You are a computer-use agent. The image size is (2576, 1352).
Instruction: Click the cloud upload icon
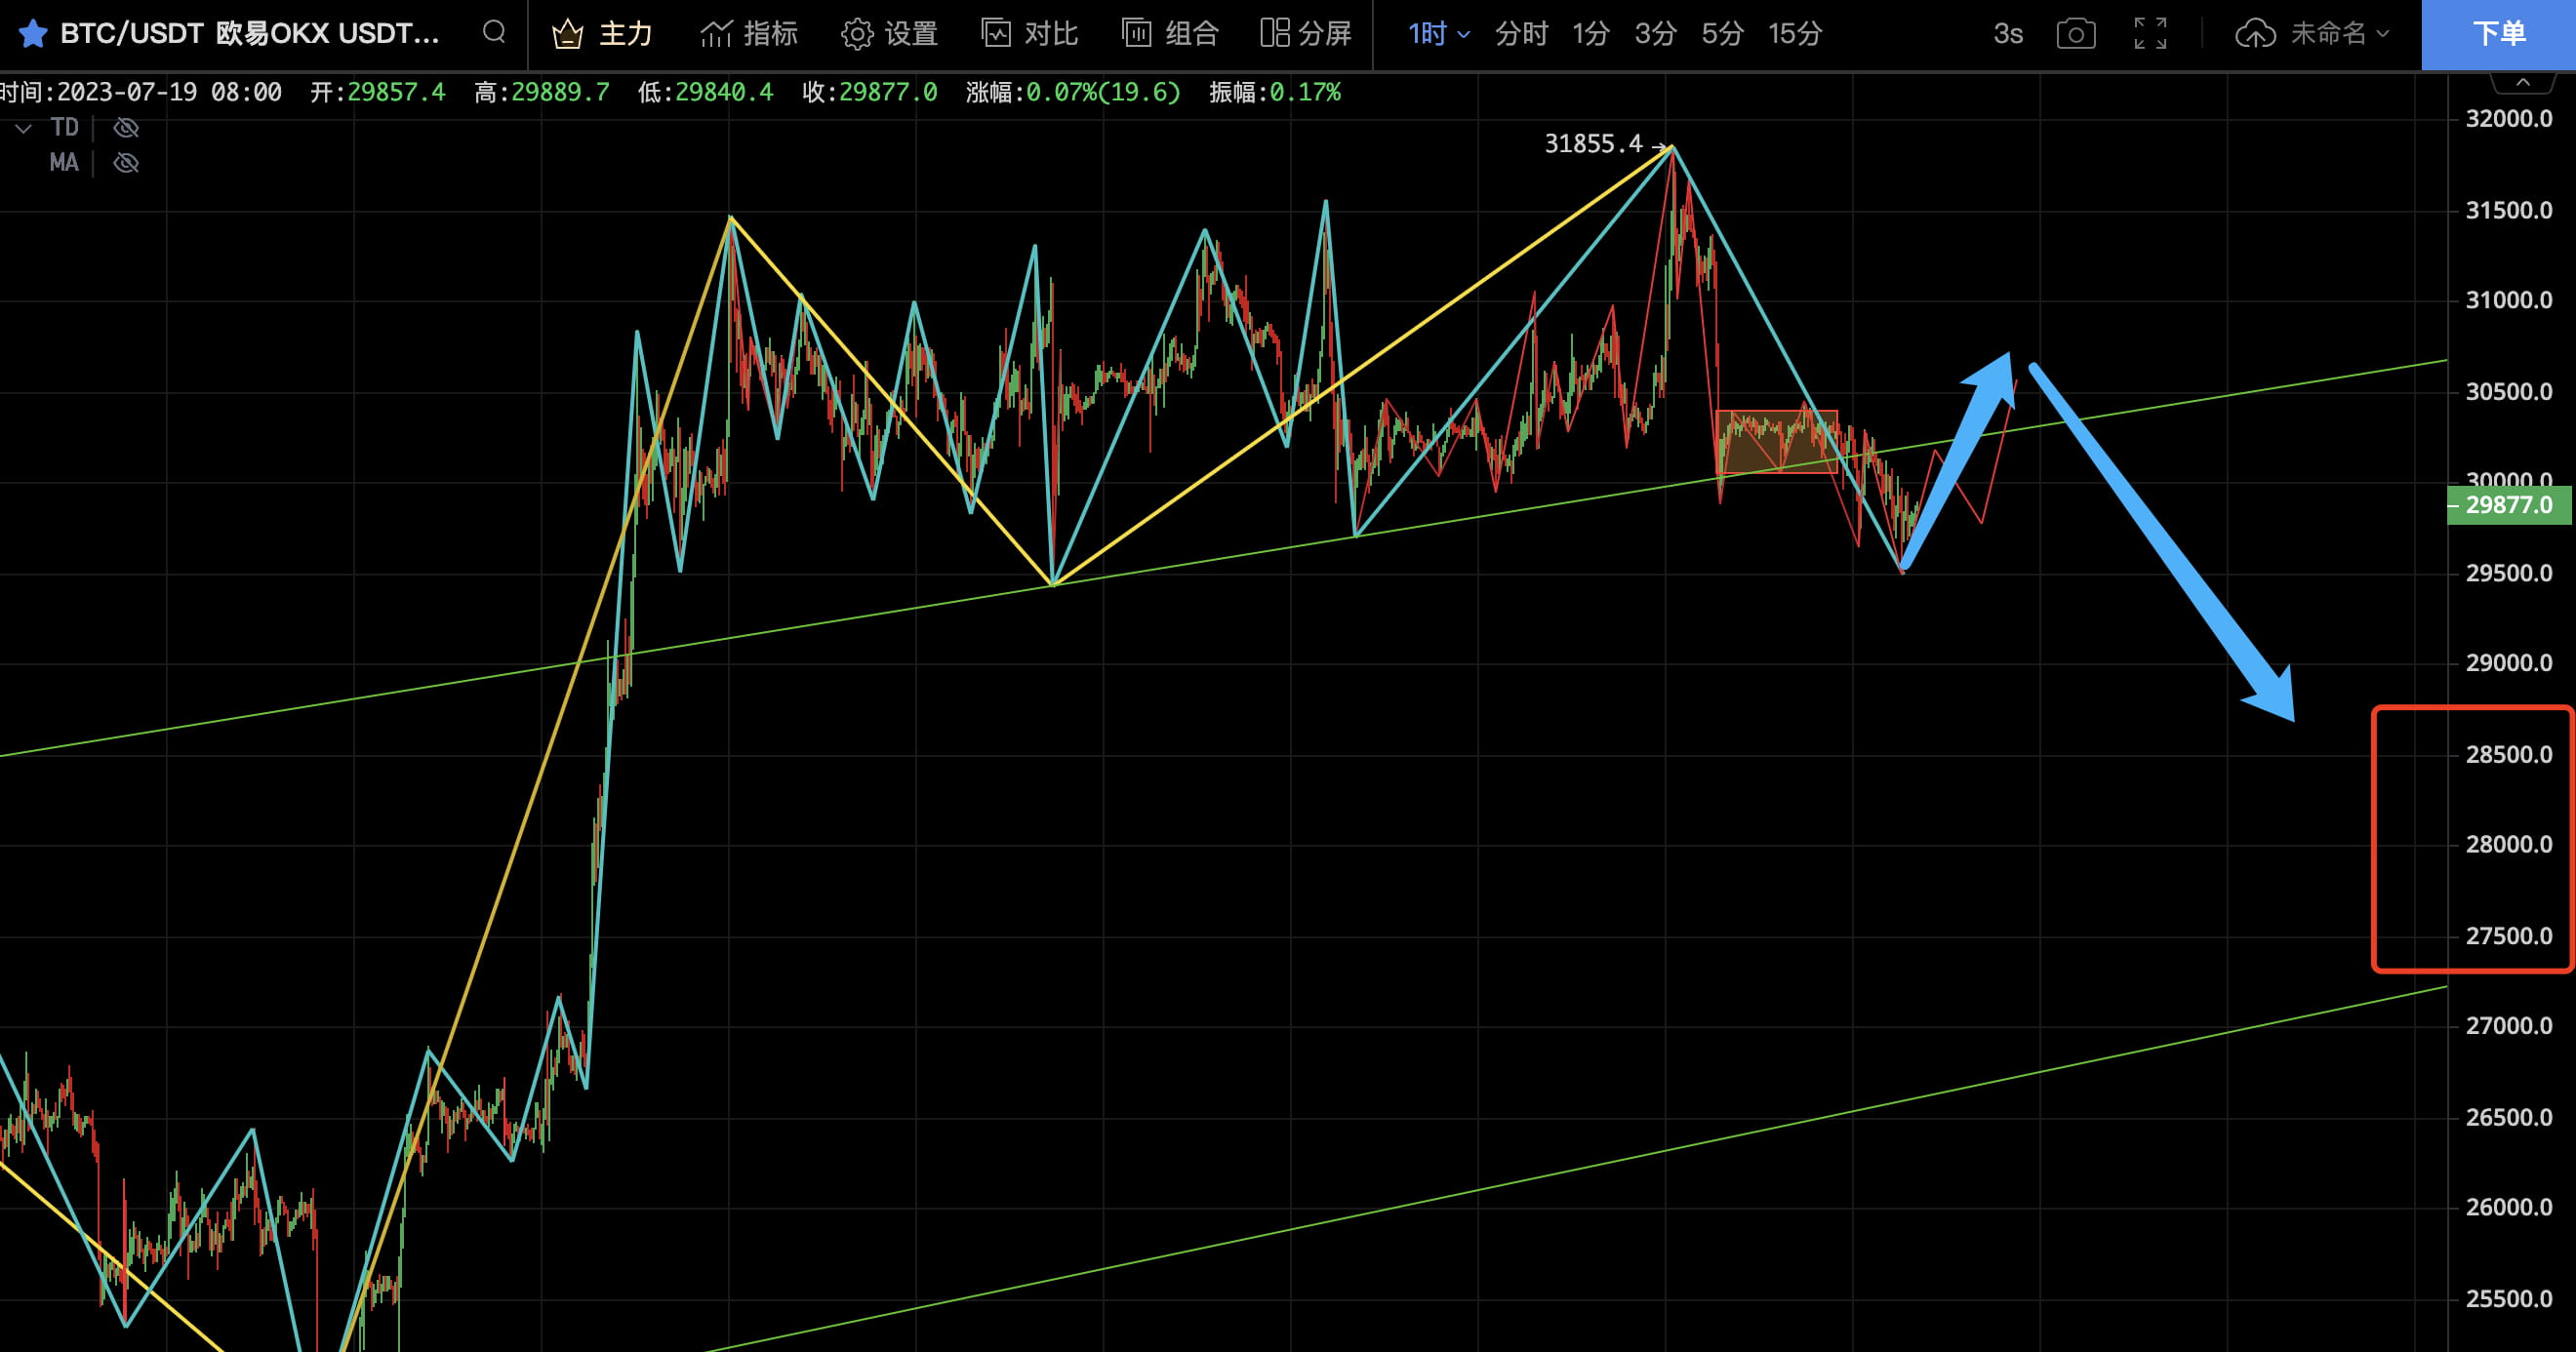coord(2255,34)
